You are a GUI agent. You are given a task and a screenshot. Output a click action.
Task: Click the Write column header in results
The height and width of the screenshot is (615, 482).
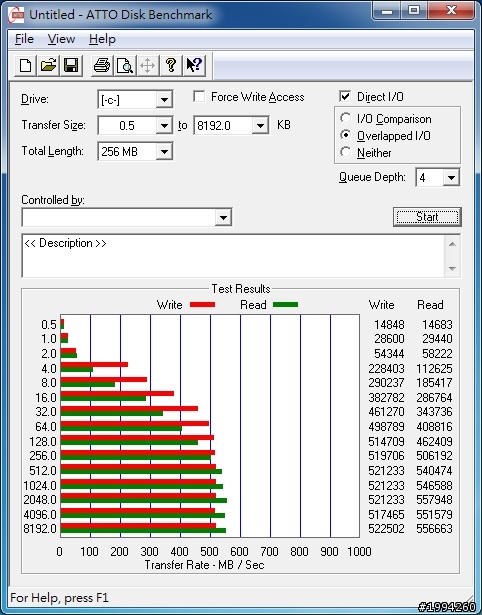(x=382, y=305)
